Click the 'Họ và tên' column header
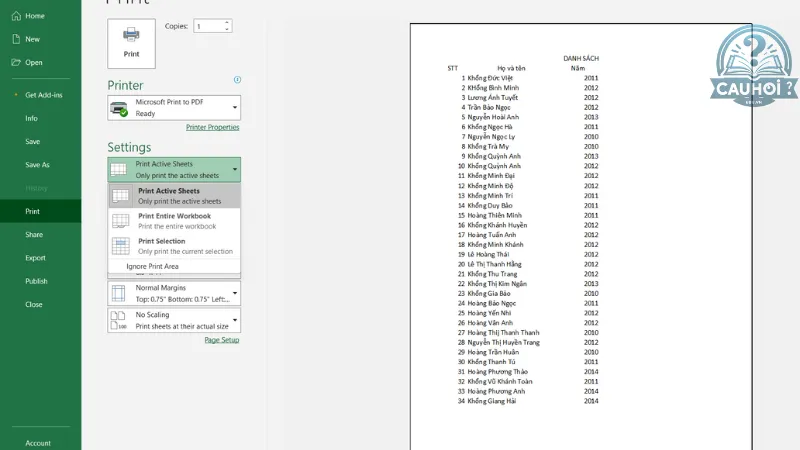The width and height of the screenshot is (800, 450). [x=511, y=68]
